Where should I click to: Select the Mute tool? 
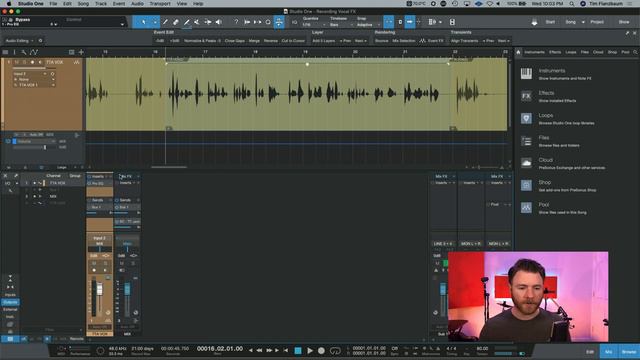point(197,22)
